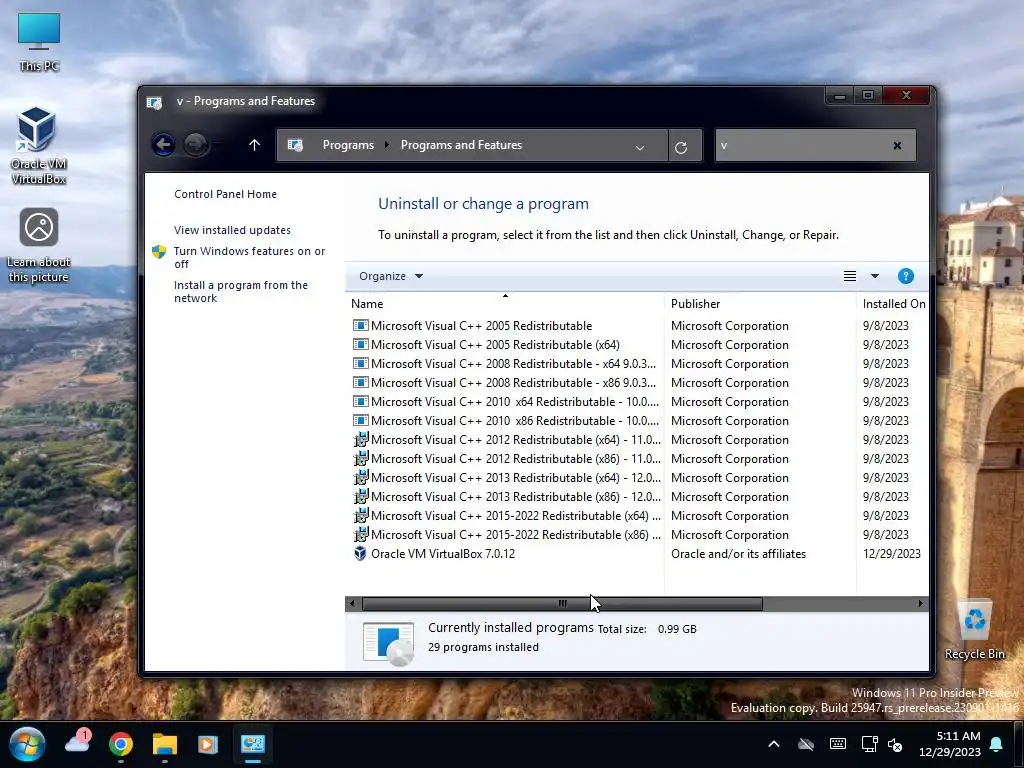Click the chevron between Programs and Programs and Features
The height and width of the screenshot is (768, 1024).
click(387, 144)
